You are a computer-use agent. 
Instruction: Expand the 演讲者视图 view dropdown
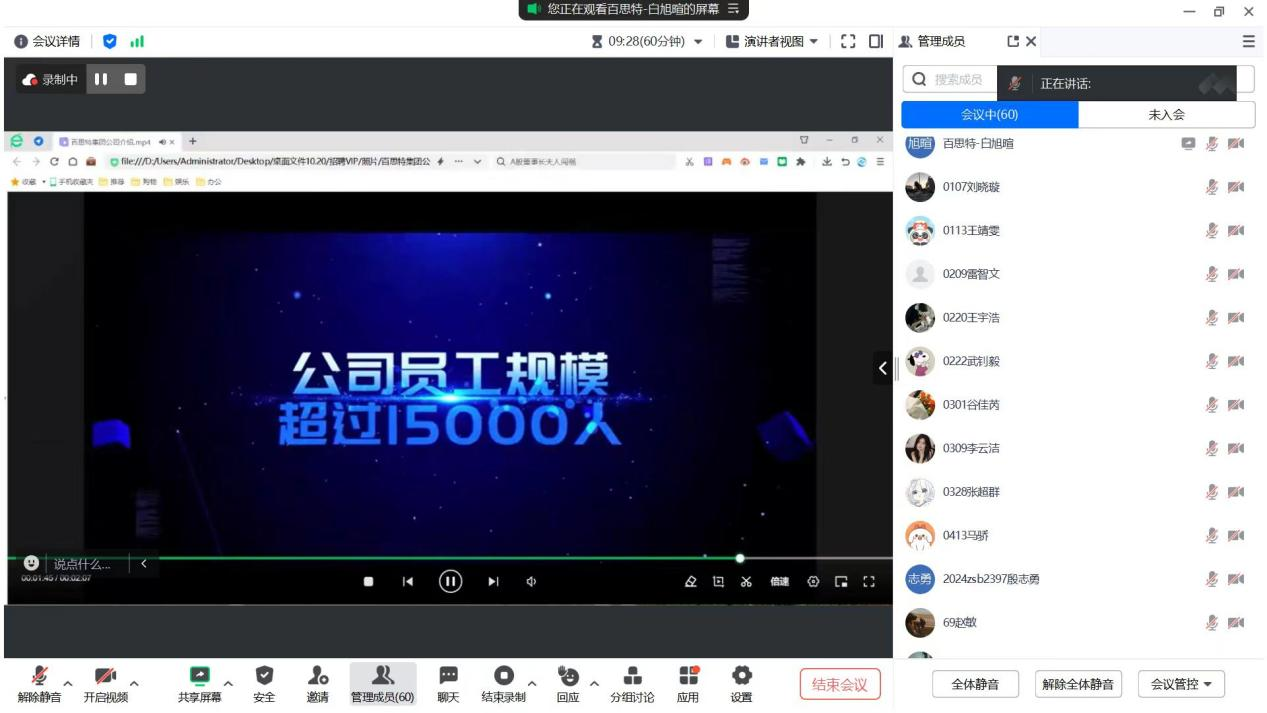pos(771,41)
